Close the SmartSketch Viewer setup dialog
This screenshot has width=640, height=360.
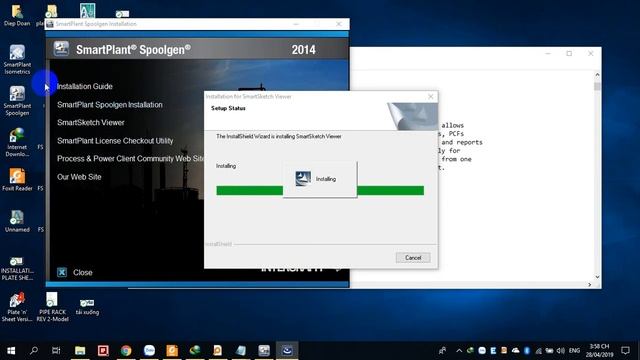(431, 96)
